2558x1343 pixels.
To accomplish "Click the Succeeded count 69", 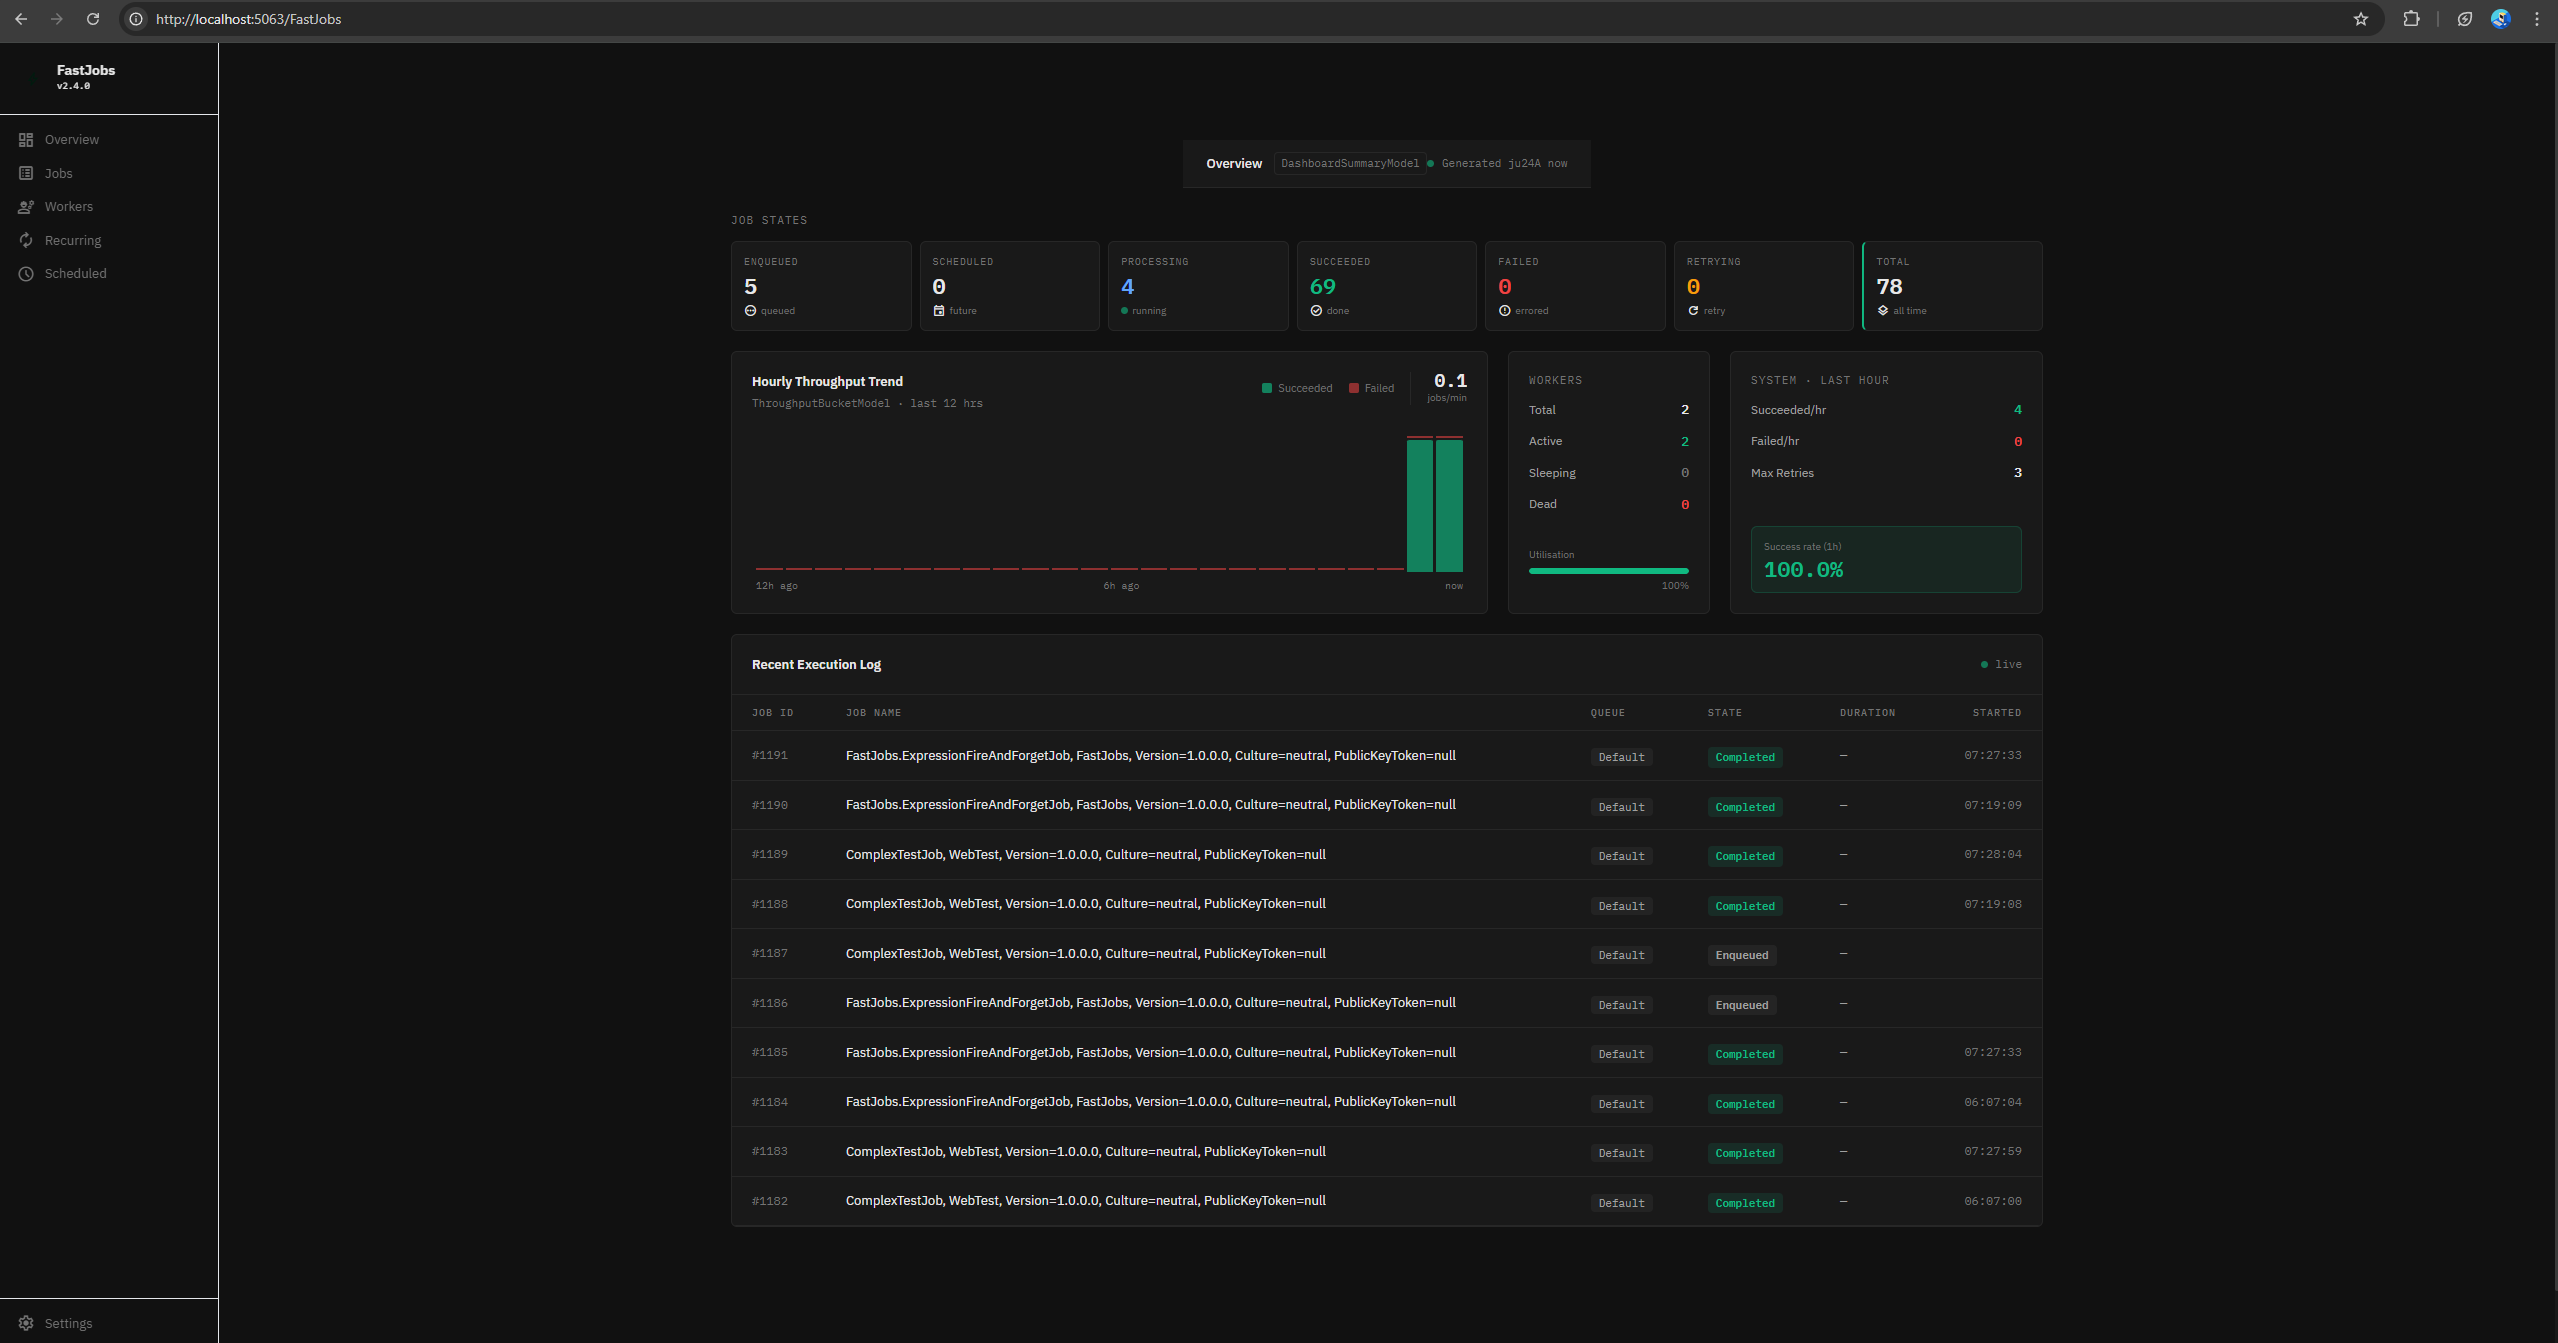I will point(1322,287).
